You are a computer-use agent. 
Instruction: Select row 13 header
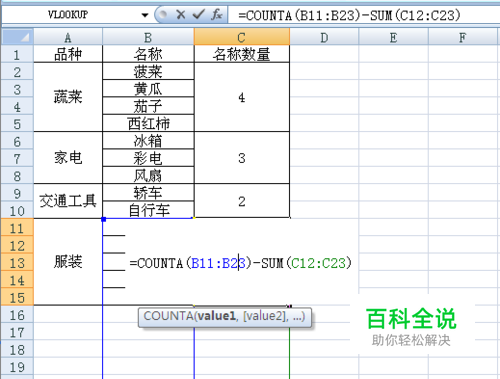click(x=17, y=263)
